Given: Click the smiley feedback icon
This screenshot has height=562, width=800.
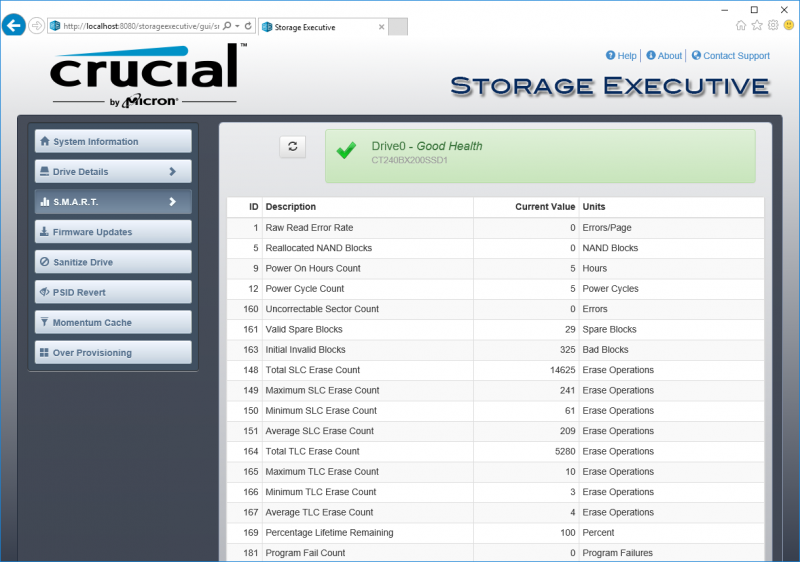Looking at the screenshot, I should click(789, 25).
